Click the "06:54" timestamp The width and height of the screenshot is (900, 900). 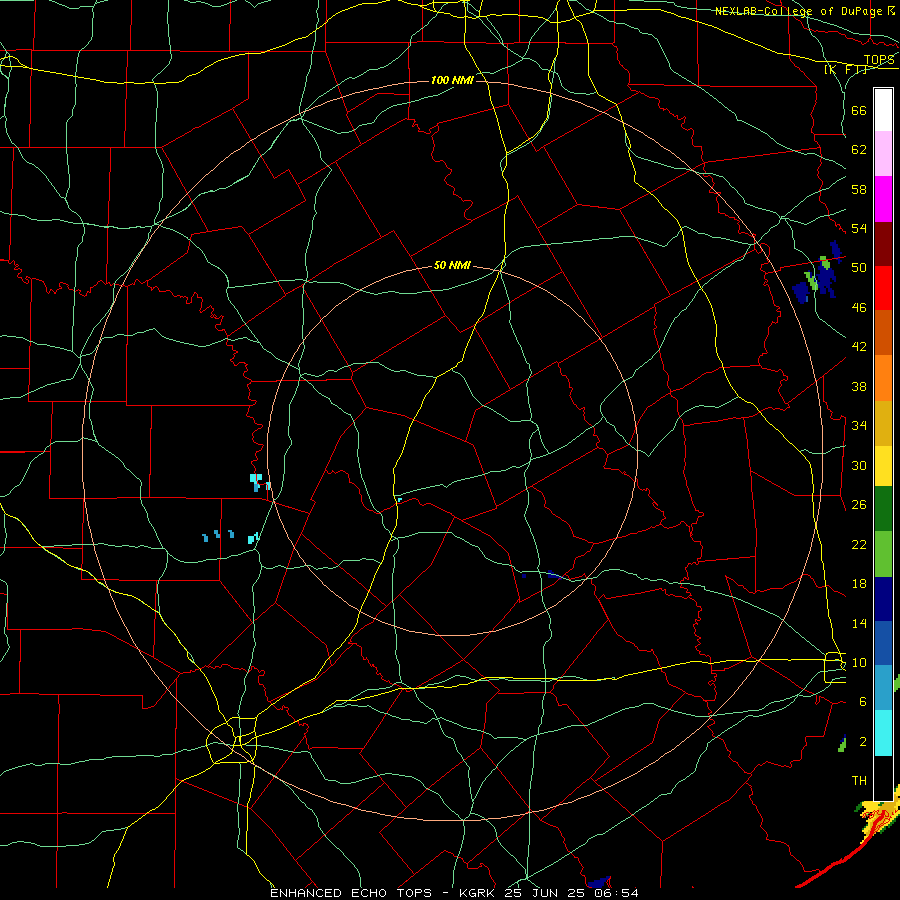point(618,893)
